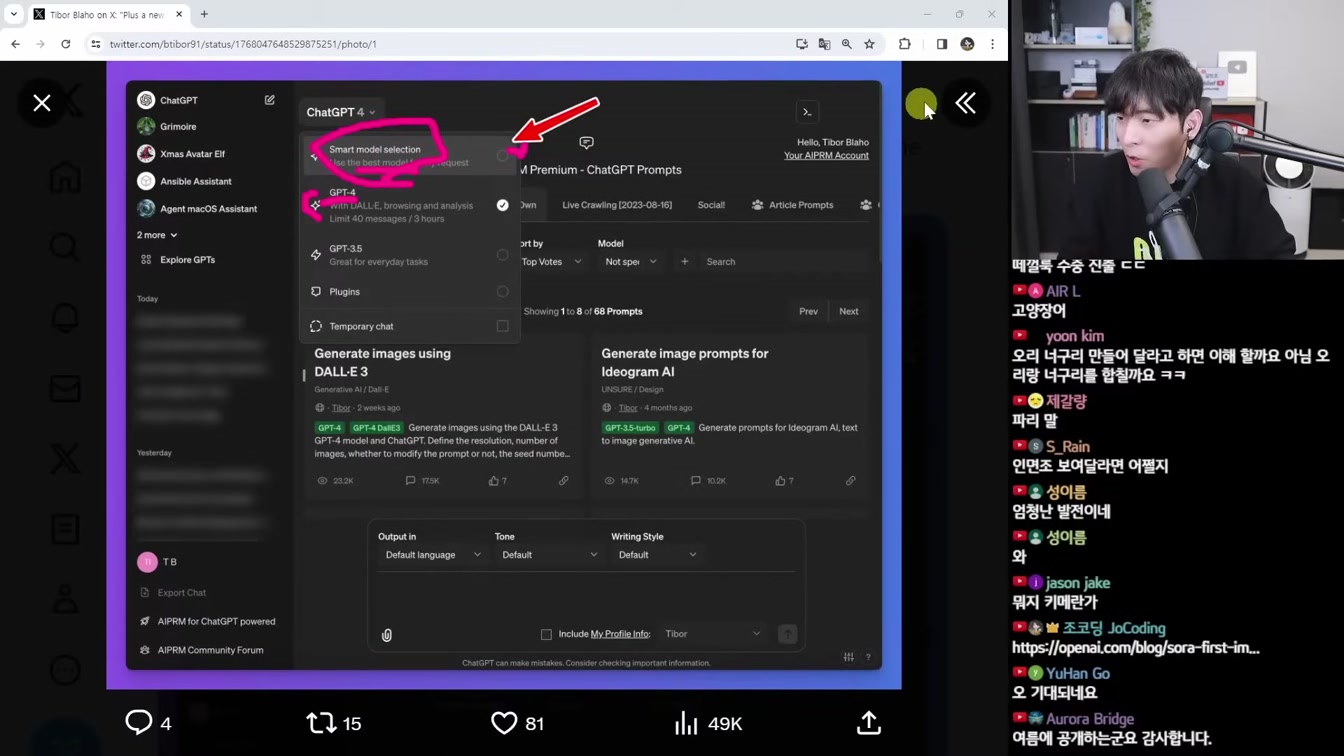Like the post with heart icon
This screenshot has height=756, width=1344.
pos(504,723)
